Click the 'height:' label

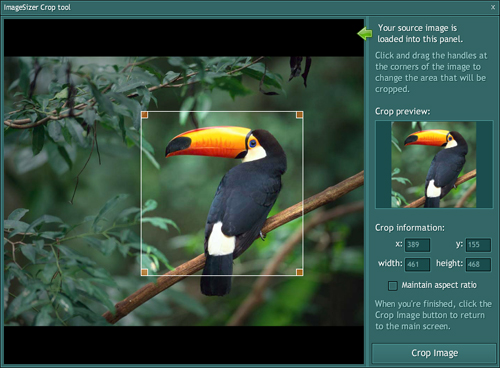(x=449, y=263)
